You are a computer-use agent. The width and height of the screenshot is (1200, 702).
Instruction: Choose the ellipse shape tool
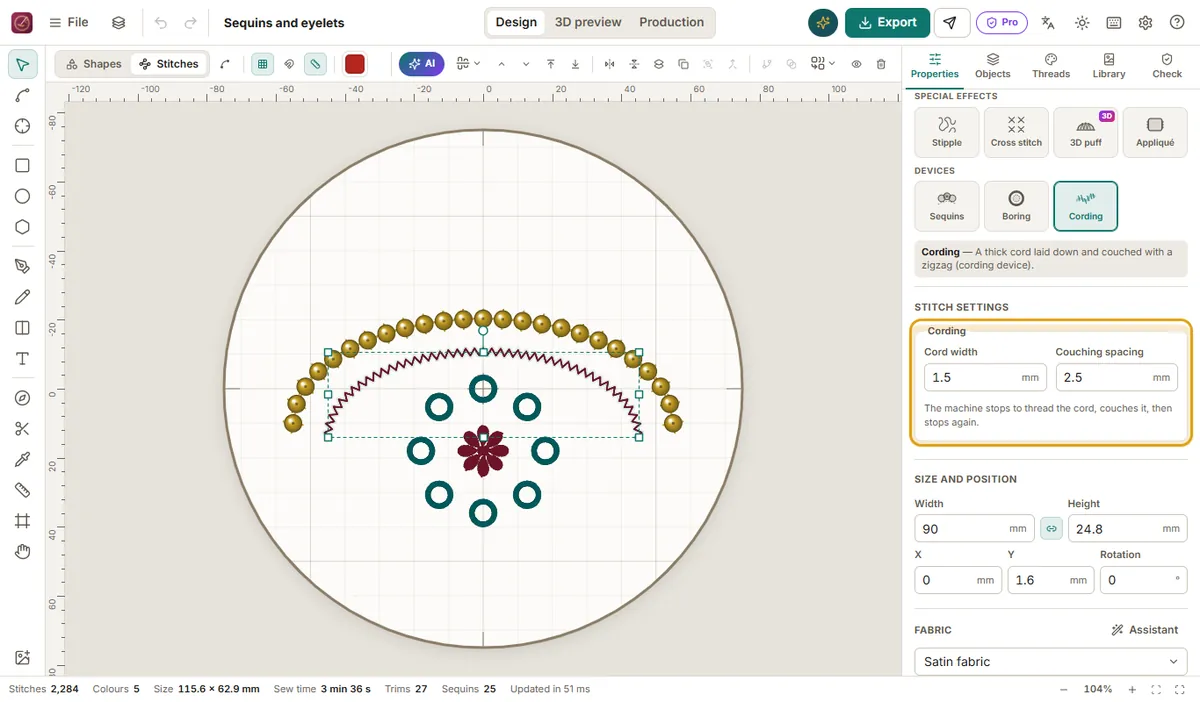(x=22, y=196)
